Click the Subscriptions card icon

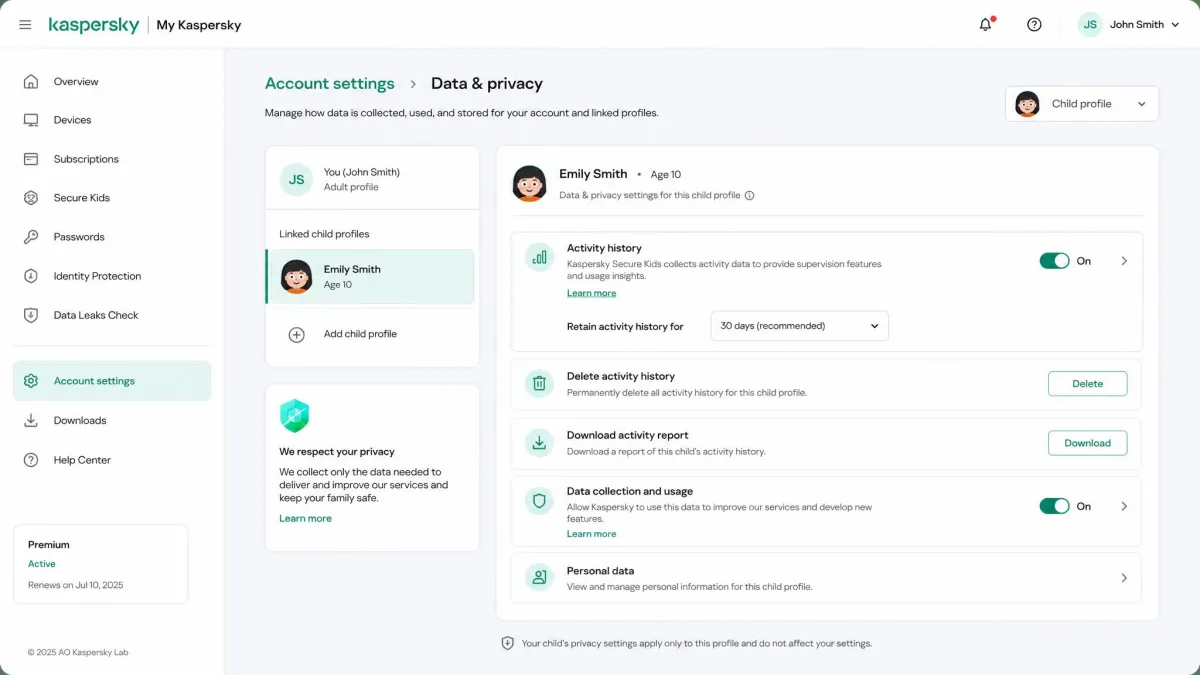[x=31, y=159]
